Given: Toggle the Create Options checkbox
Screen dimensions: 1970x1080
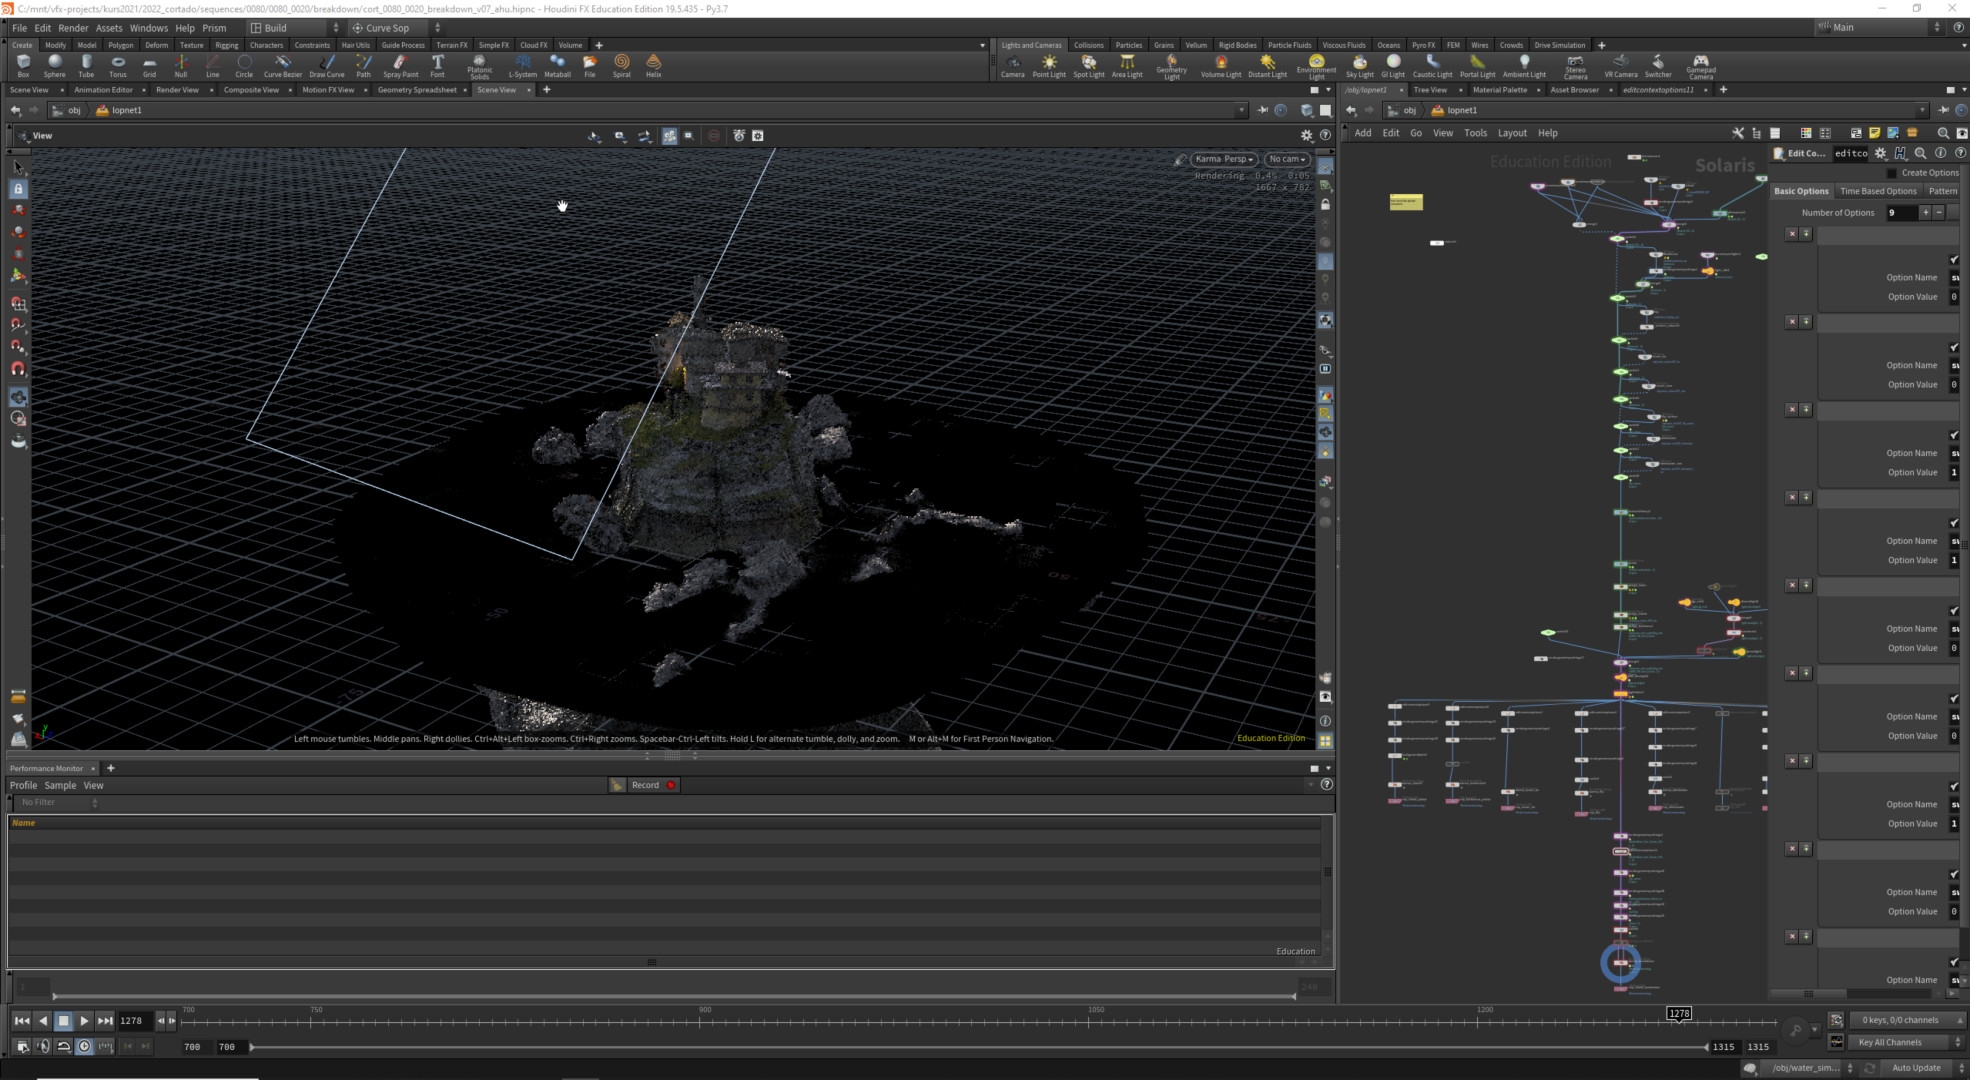Looking at the screenshot, I should coord(1892,173).
